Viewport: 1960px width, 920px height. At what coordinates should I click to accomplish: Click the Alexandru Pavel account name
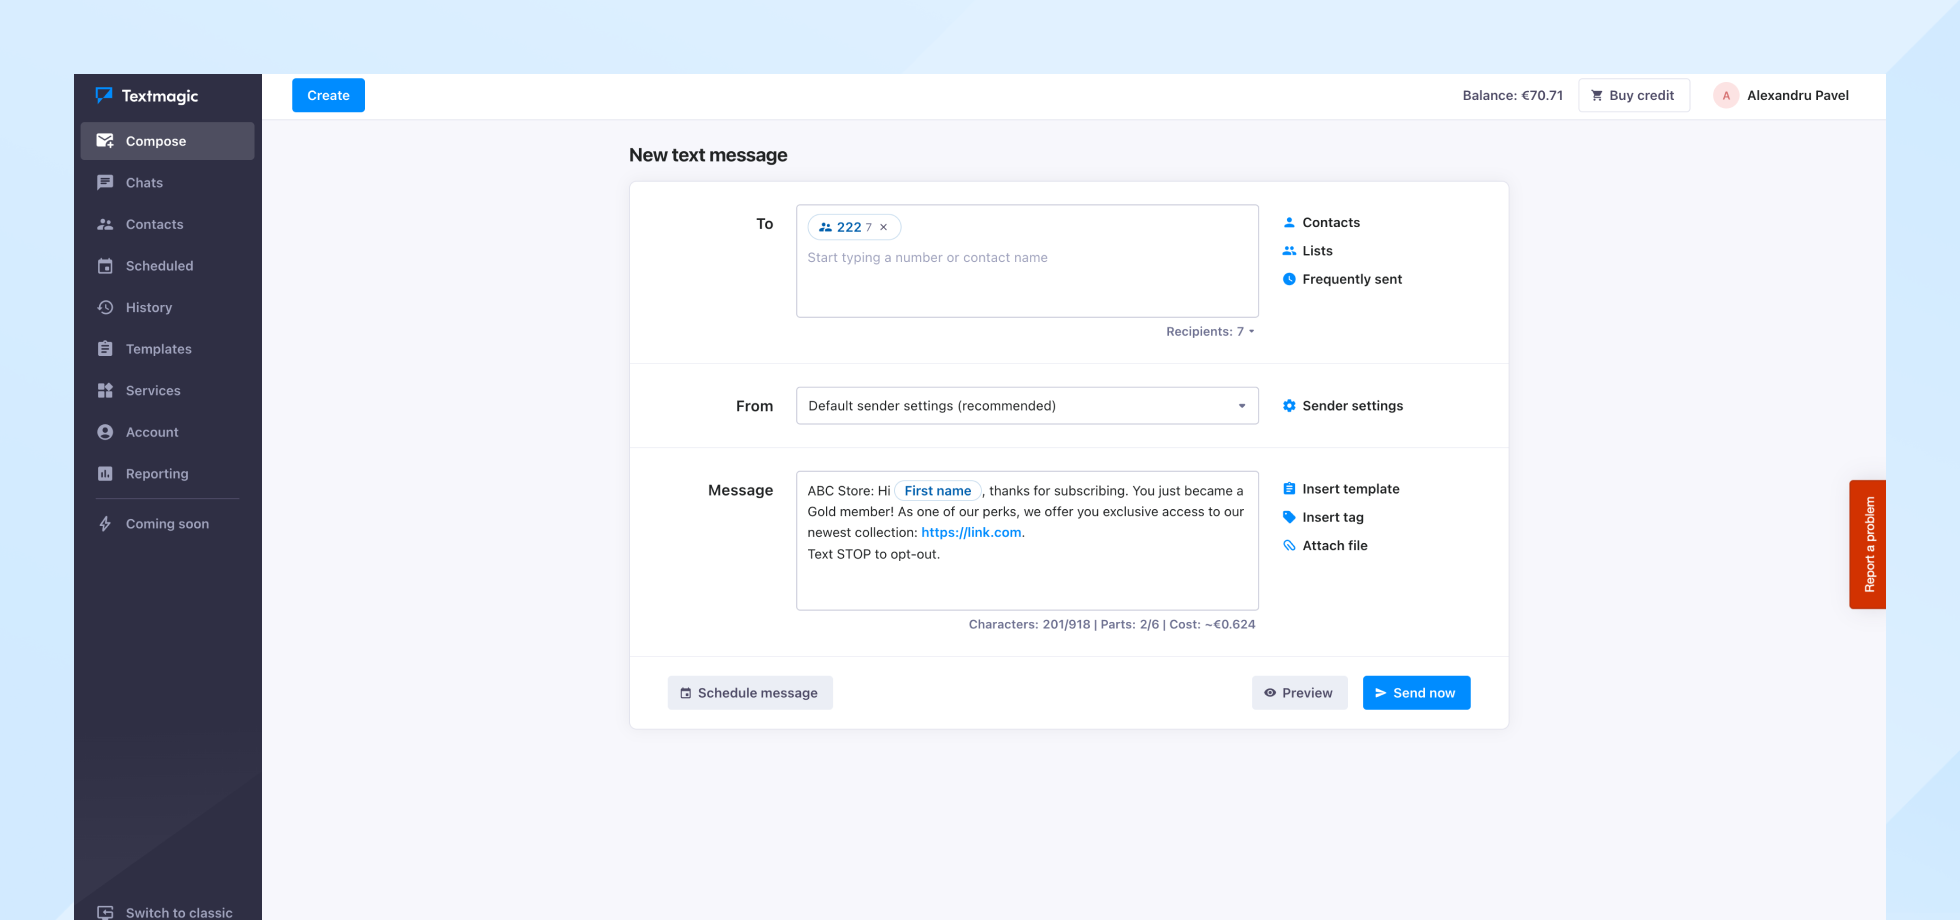pos(1798,96)
